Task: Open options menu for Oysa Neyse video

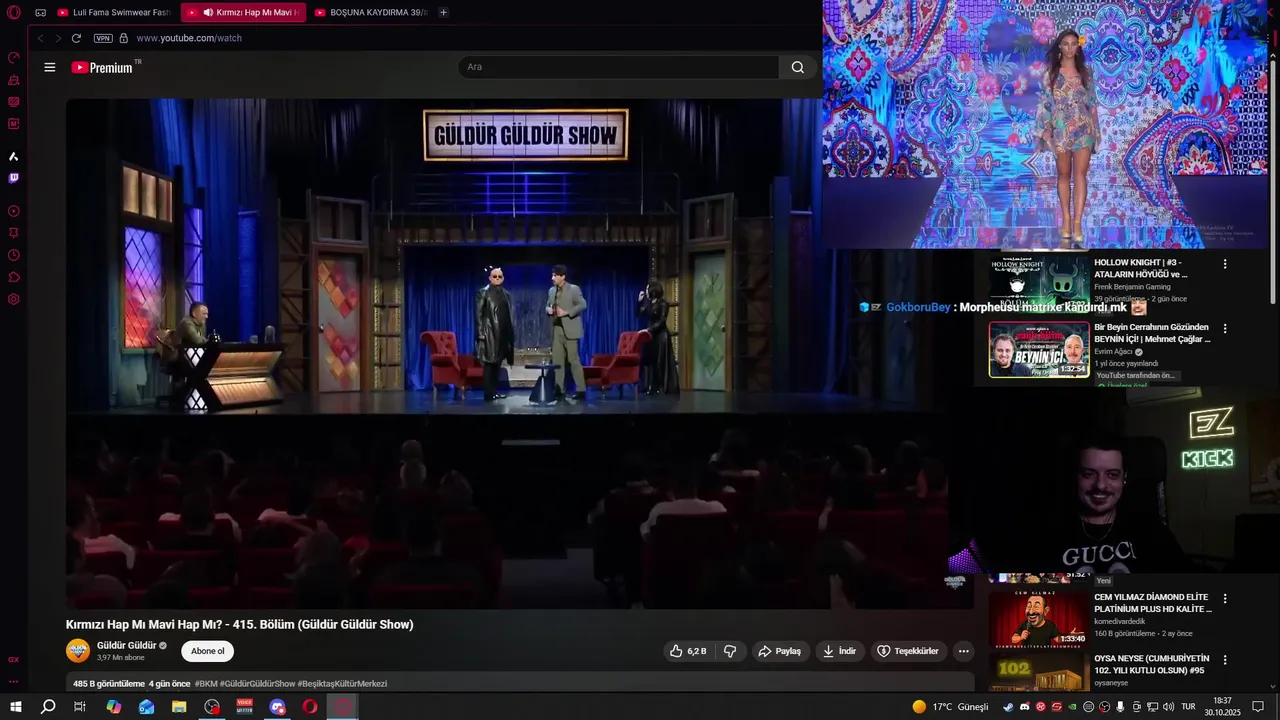Action: click(x=1225, y=660)
